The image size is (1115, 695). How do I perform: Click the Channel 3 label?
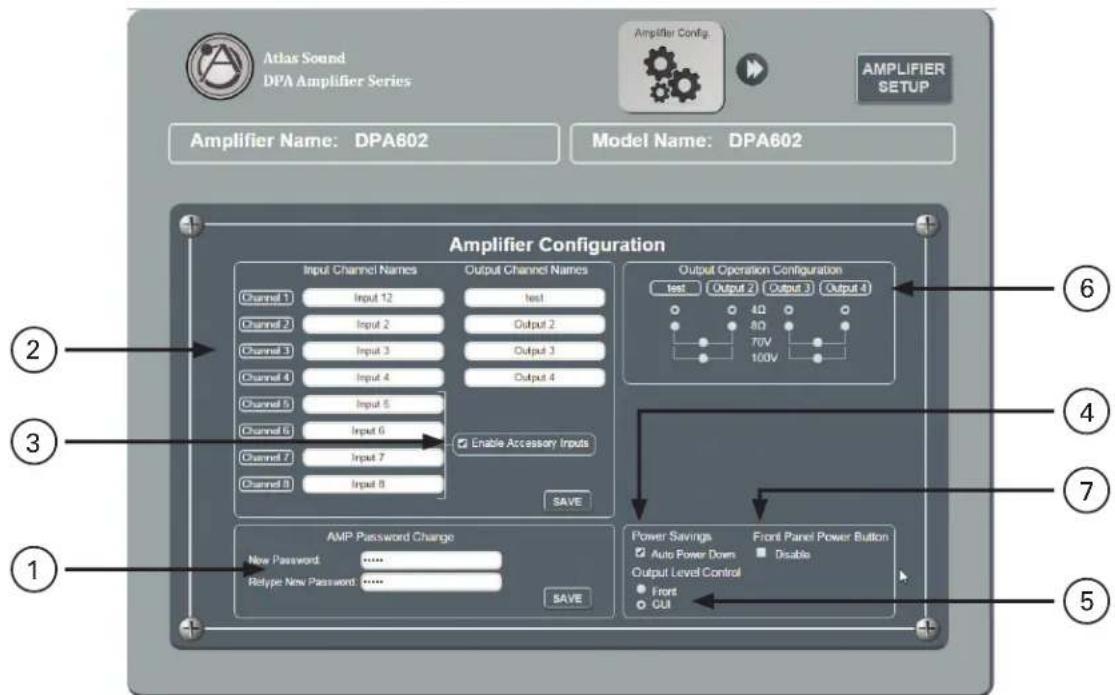[266, 351]
